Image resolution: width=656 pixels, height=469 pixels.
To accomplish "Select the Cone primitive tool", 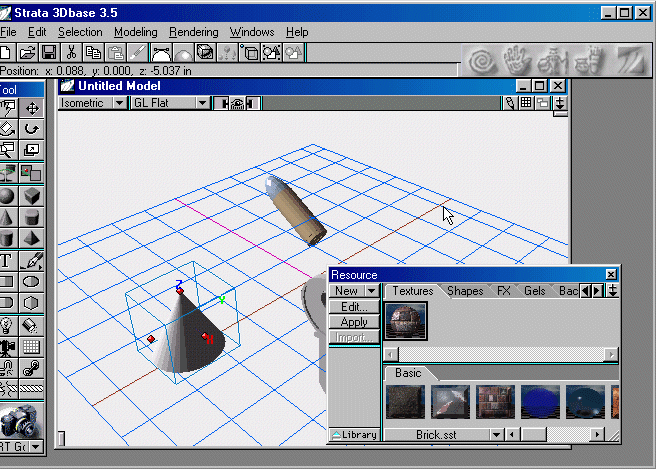I will [x=8, y=217].
